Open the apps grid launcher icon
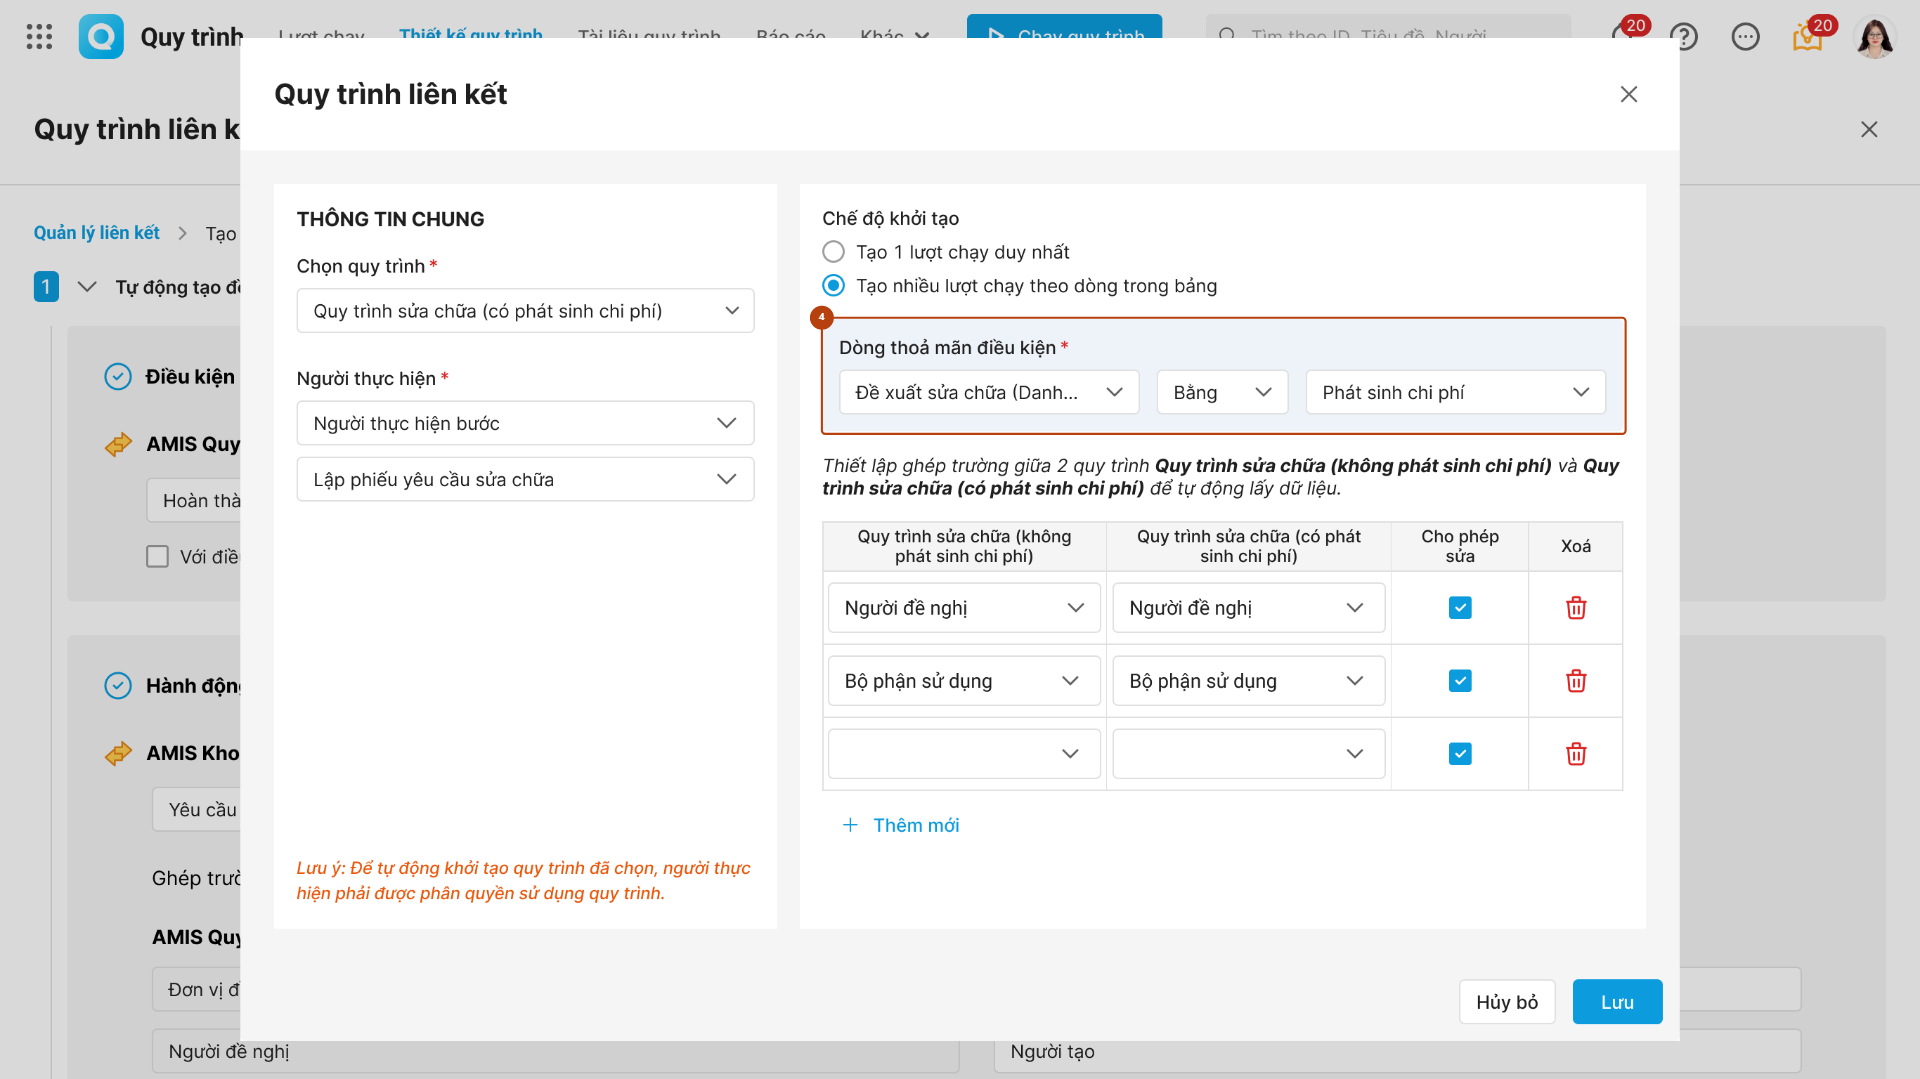The height and width of the screenshot is (1079, 1920). (x=39, y=37)
